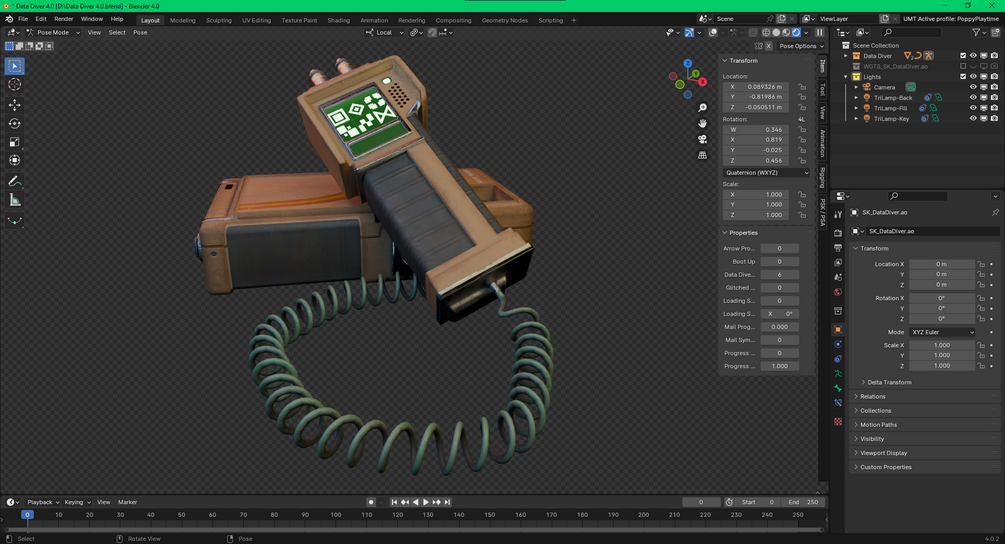Image resolution: width=1005 pixels, height=544 pixels.
Task: Open the Render menu
Action: point(63,19)
